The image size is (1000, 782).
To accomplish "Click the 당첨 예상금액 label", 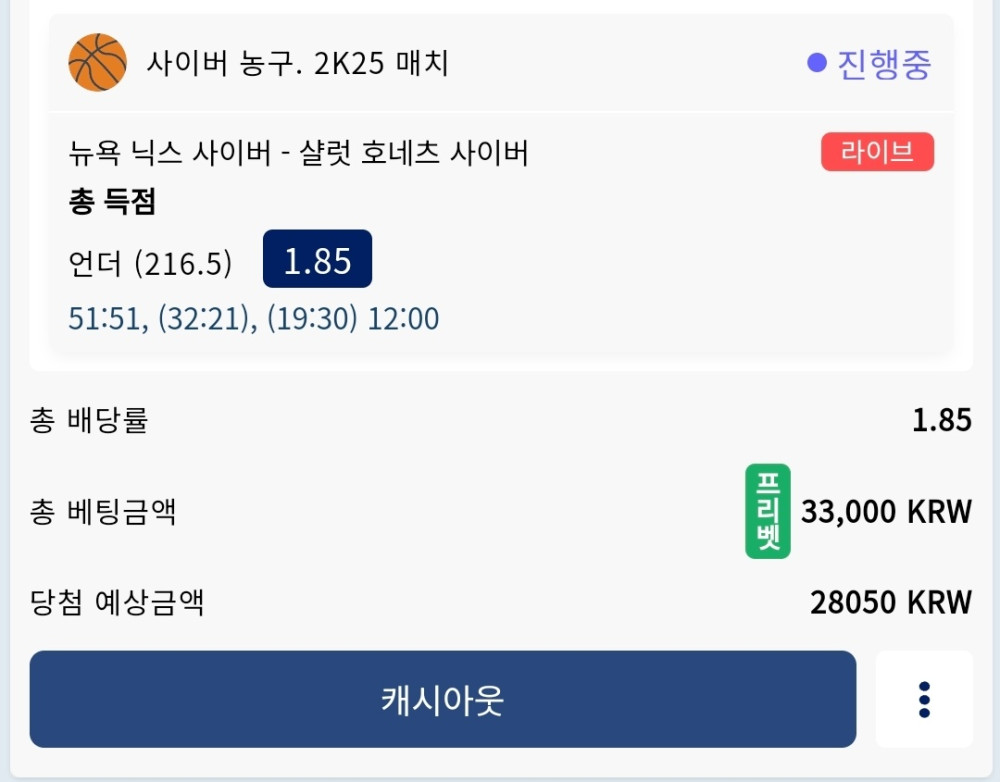I will click(x=117, y=603).
